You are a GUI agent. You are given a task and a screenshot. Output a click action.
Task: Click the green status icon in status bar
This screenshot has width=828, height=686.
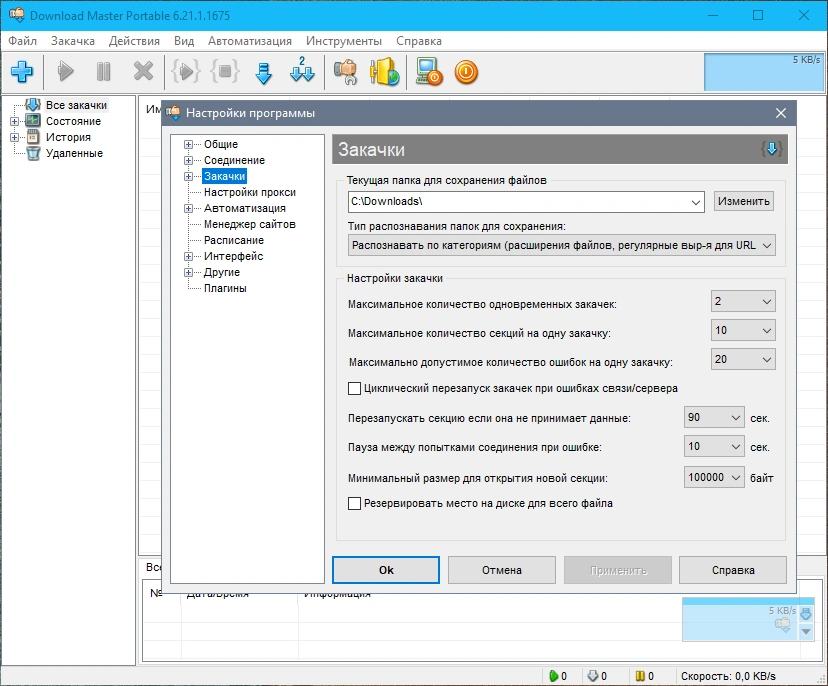pyautogui.click(x=553, y=676)
